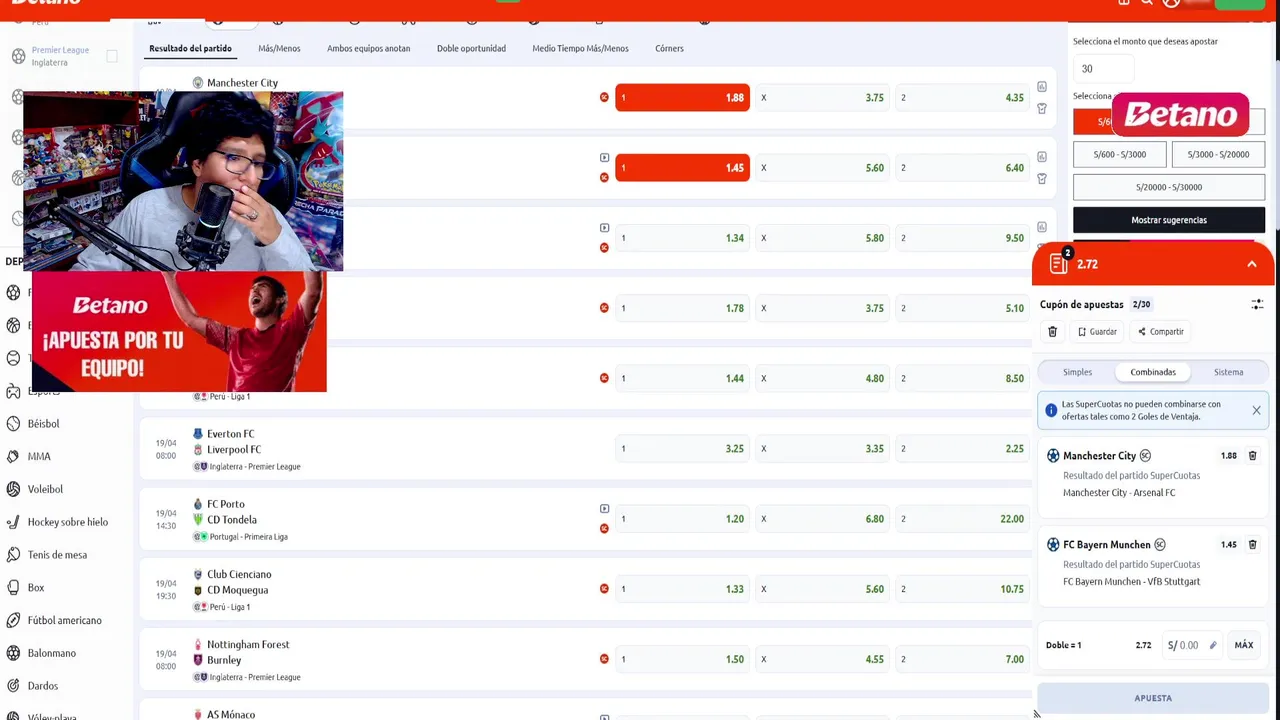Clear all bets with coupon trash icon
The image size is (1280, 720).
coord(1052,332)
